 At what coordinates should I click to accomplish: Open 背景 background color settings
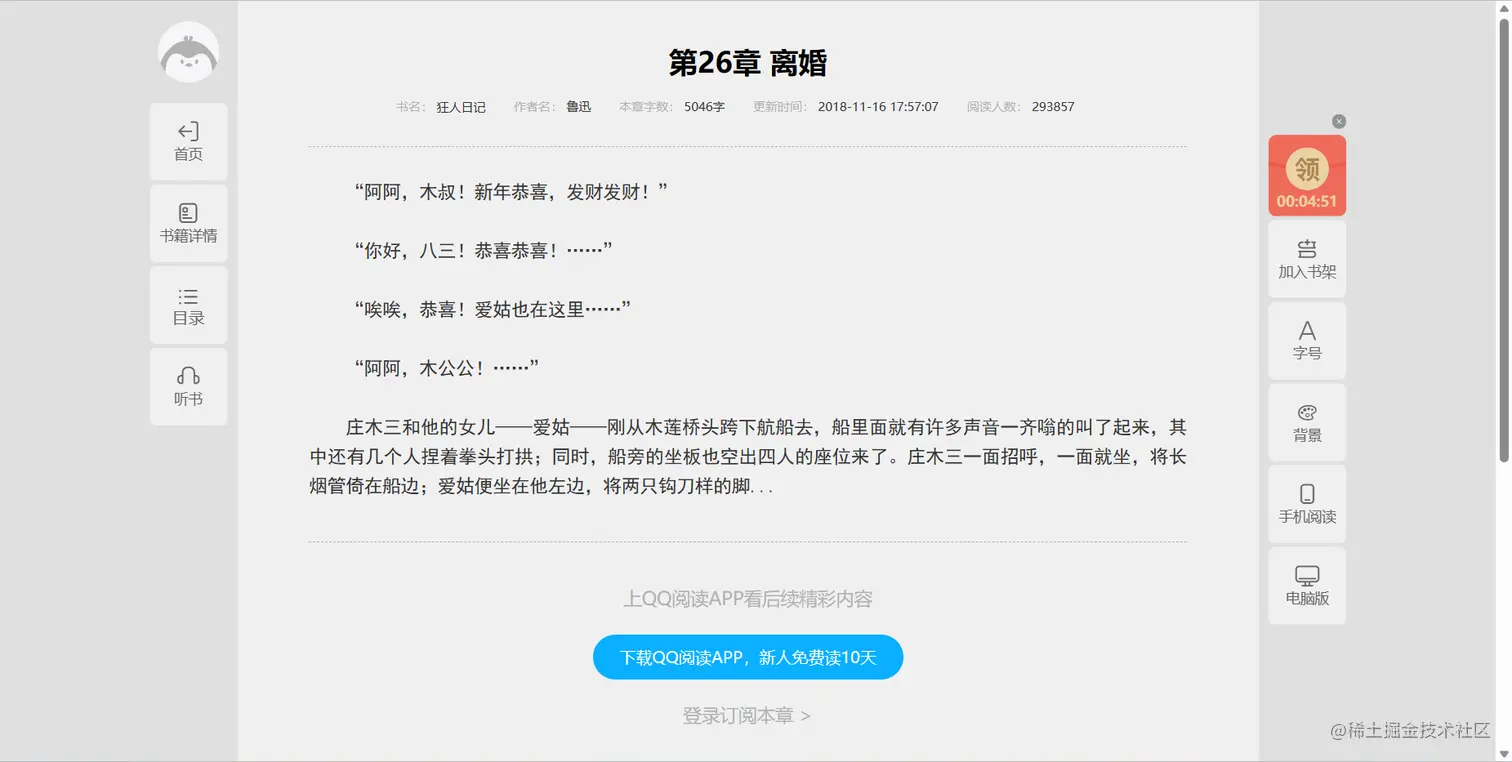click(1307, 423)
